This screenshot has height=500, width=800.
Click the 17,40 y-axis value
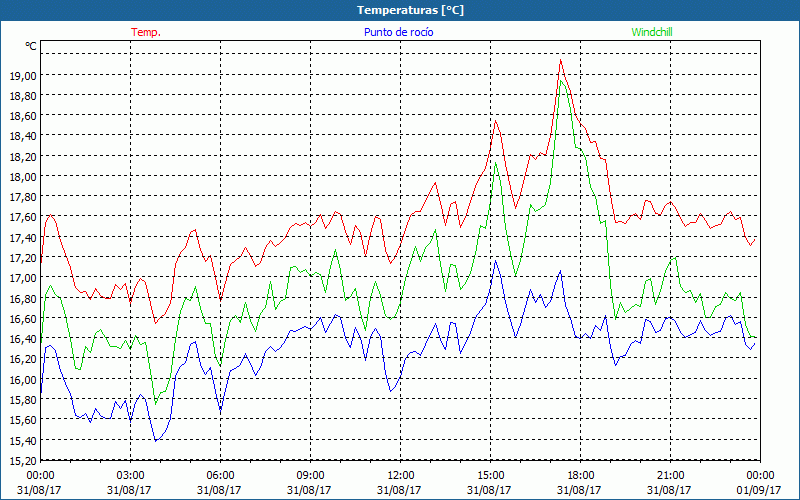23,237
